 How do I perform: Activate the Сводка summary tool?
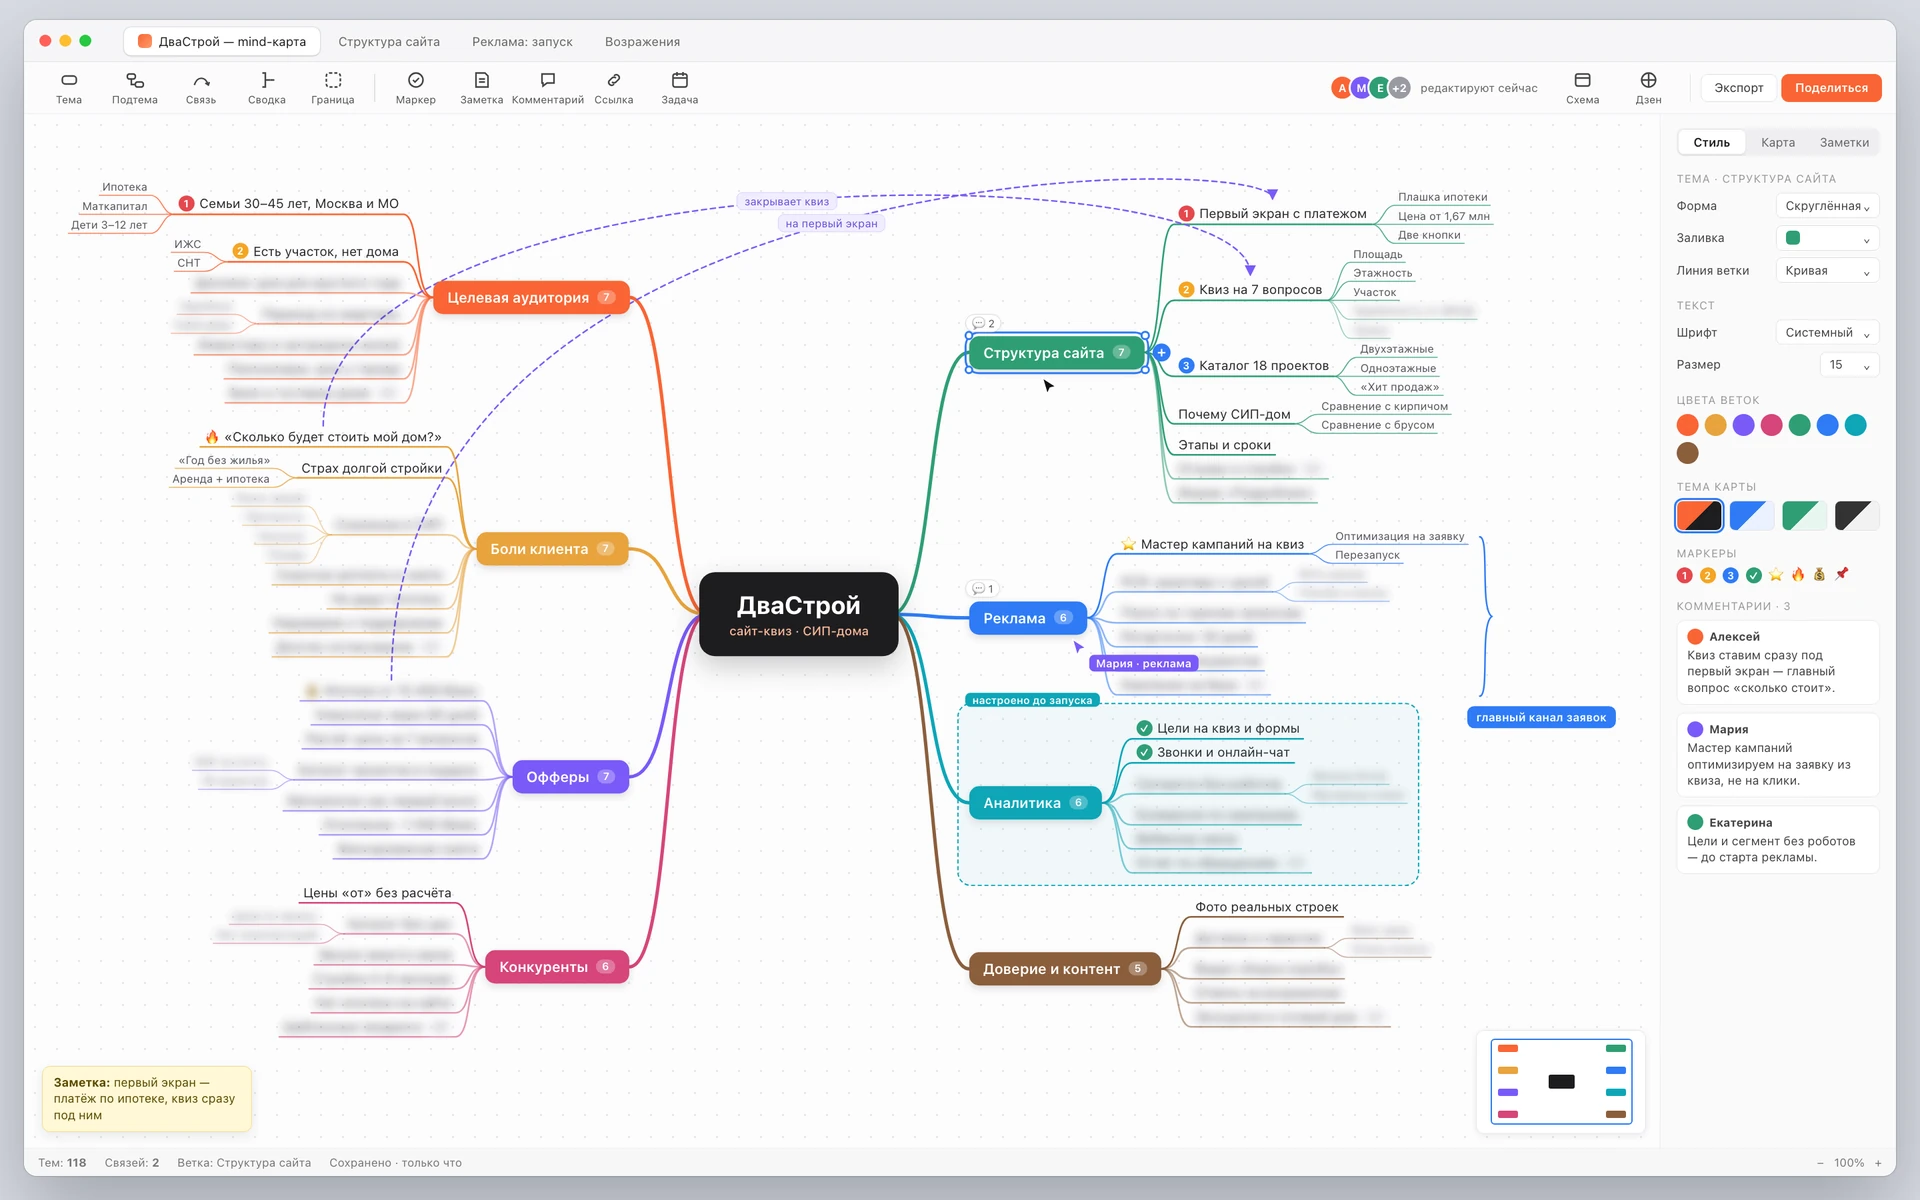[x=267, y=88]
